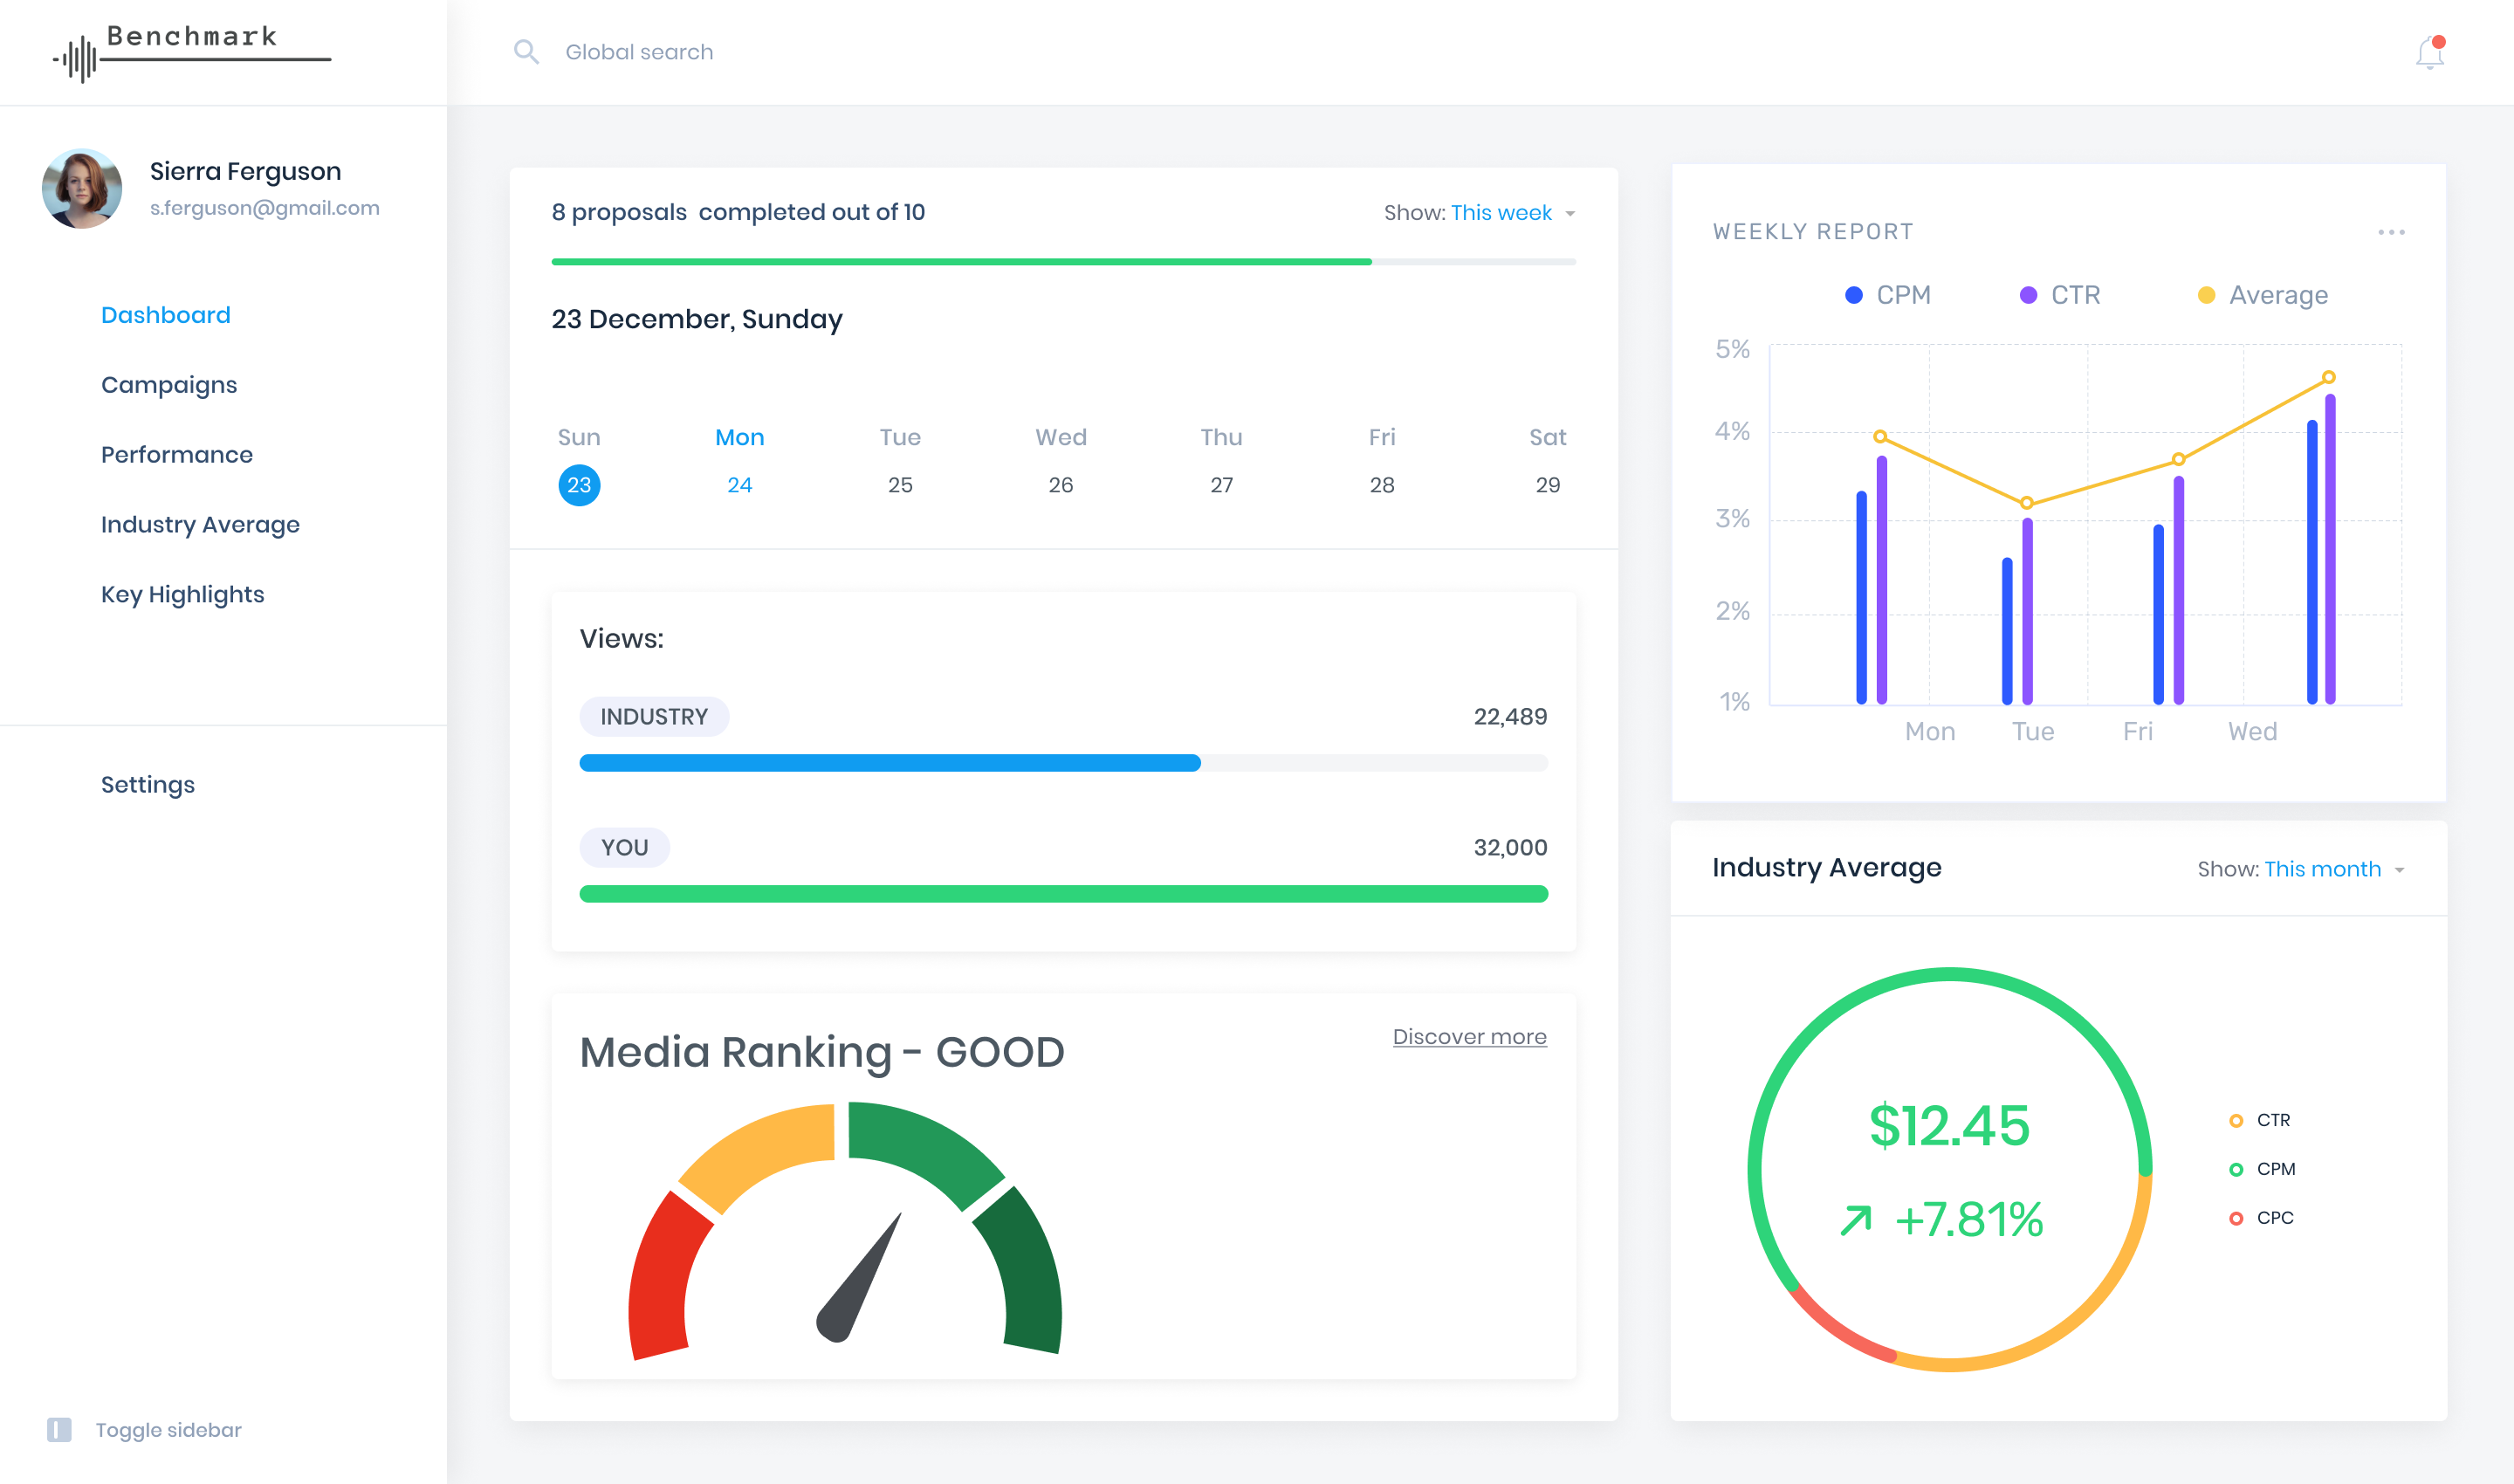The width and height of the screenshot is (2514, 1484).
Task: Click the Toggle sidebar icon
Action: click(59, 1429)
